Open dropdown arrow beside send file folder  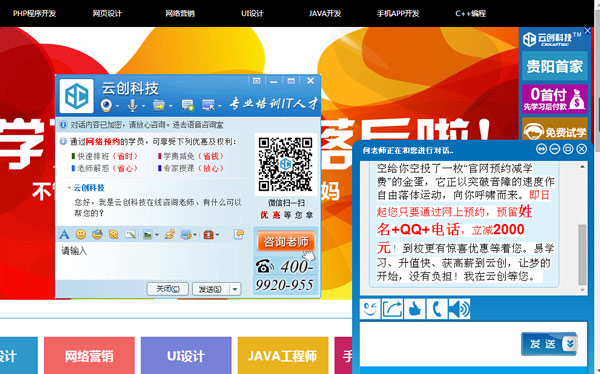tap(170, 106)
